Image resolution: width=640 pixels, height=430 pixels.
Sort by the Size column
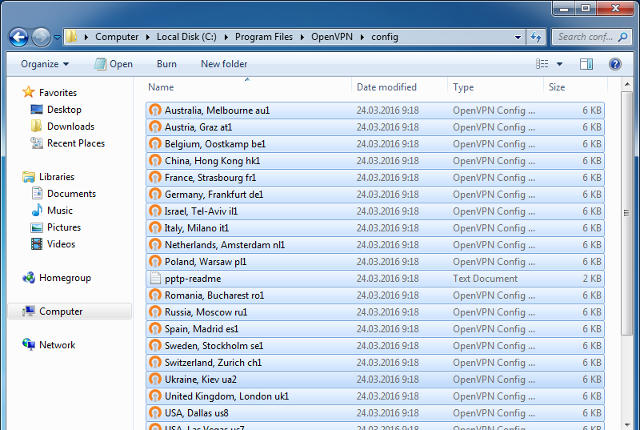coord(576,87)
